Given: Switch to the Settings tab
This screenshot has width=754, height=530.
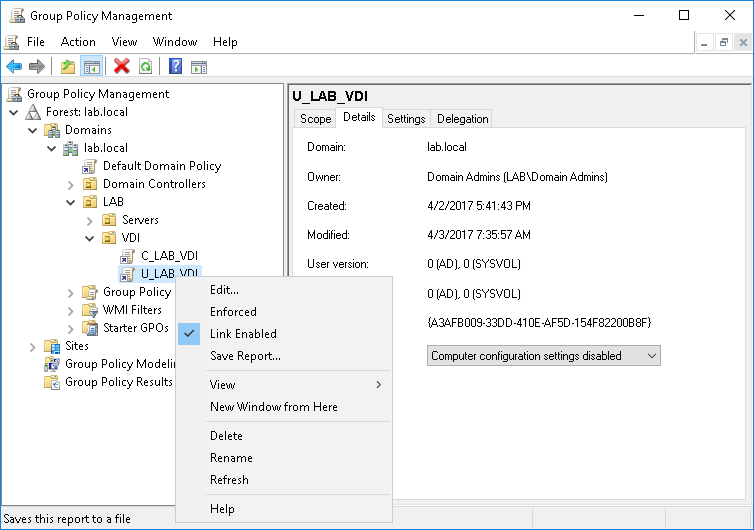Looking at the screenshot, I should coord(406,119).
